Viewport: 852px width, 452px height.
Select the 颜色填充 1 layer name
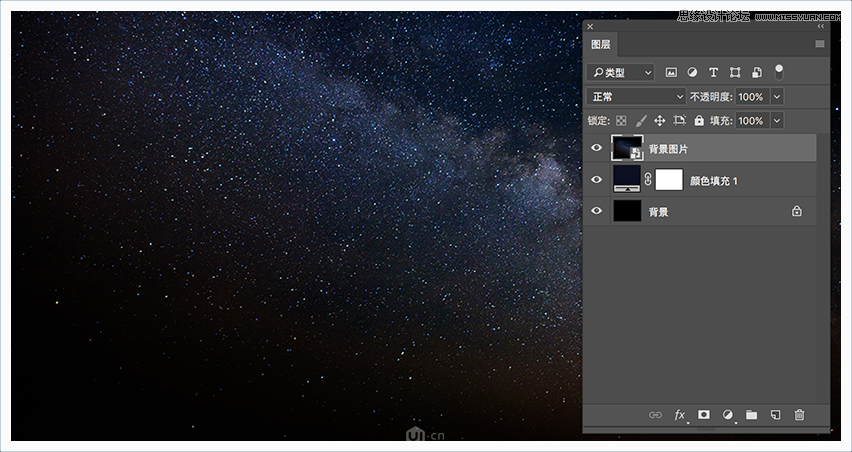[714, 181]
